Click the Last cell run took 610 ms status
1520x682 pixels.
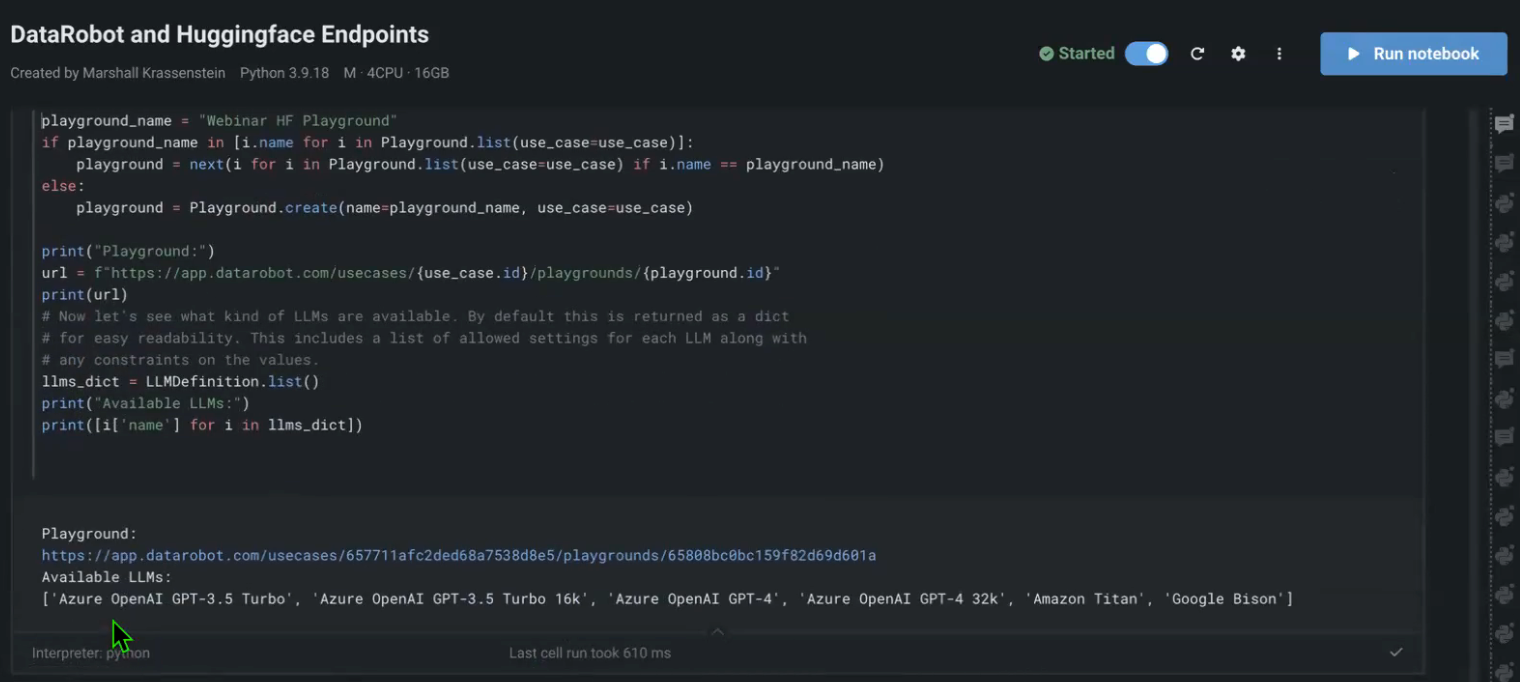(589, 653)
